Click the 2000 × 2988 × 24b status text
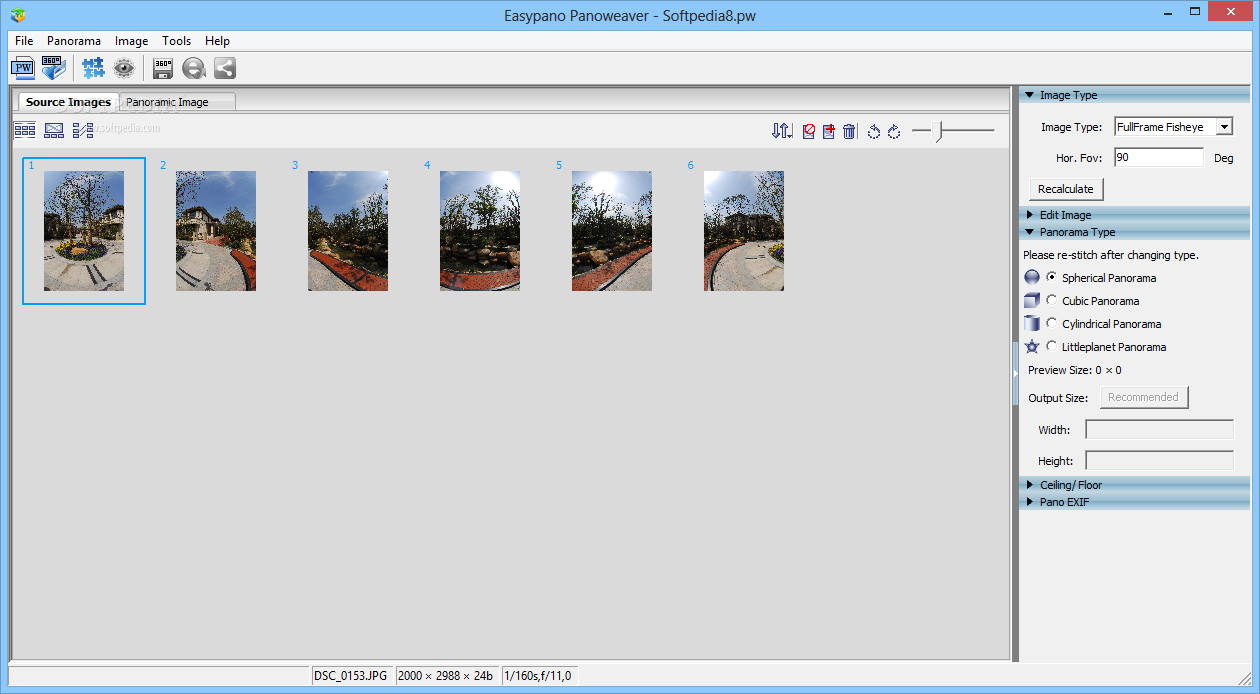This screenshot has width=1260, height=694. (x=446, y=676)
